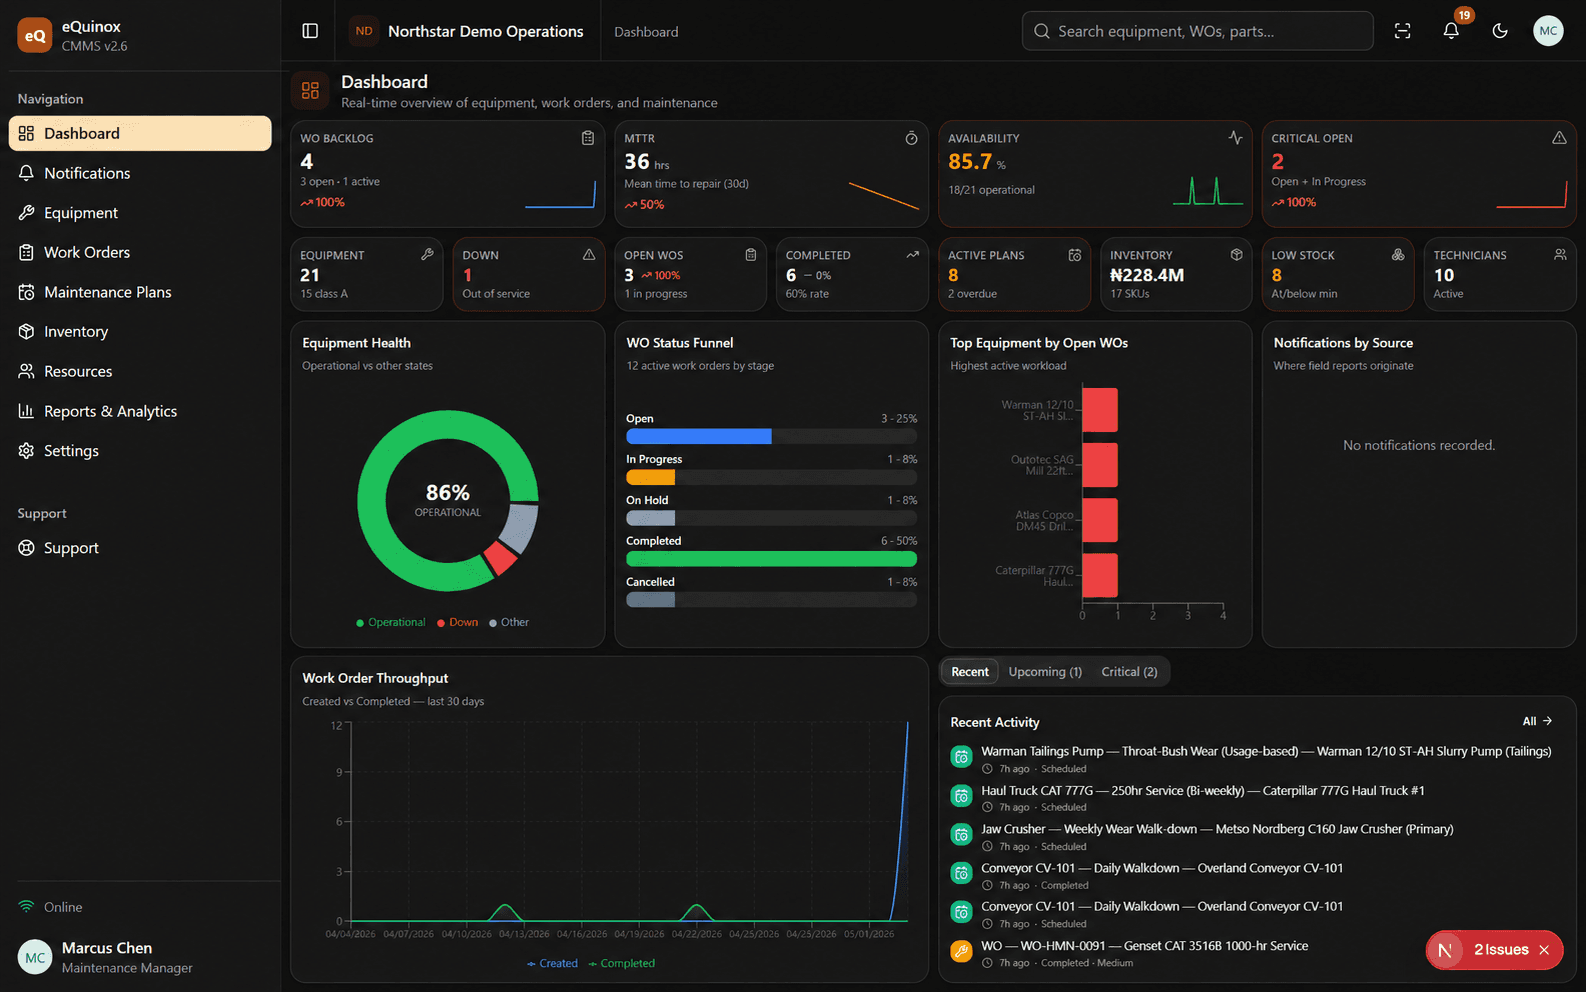1586x992 pixels.
Task: Click the Completed card trend icon
Action: (913, 255)
